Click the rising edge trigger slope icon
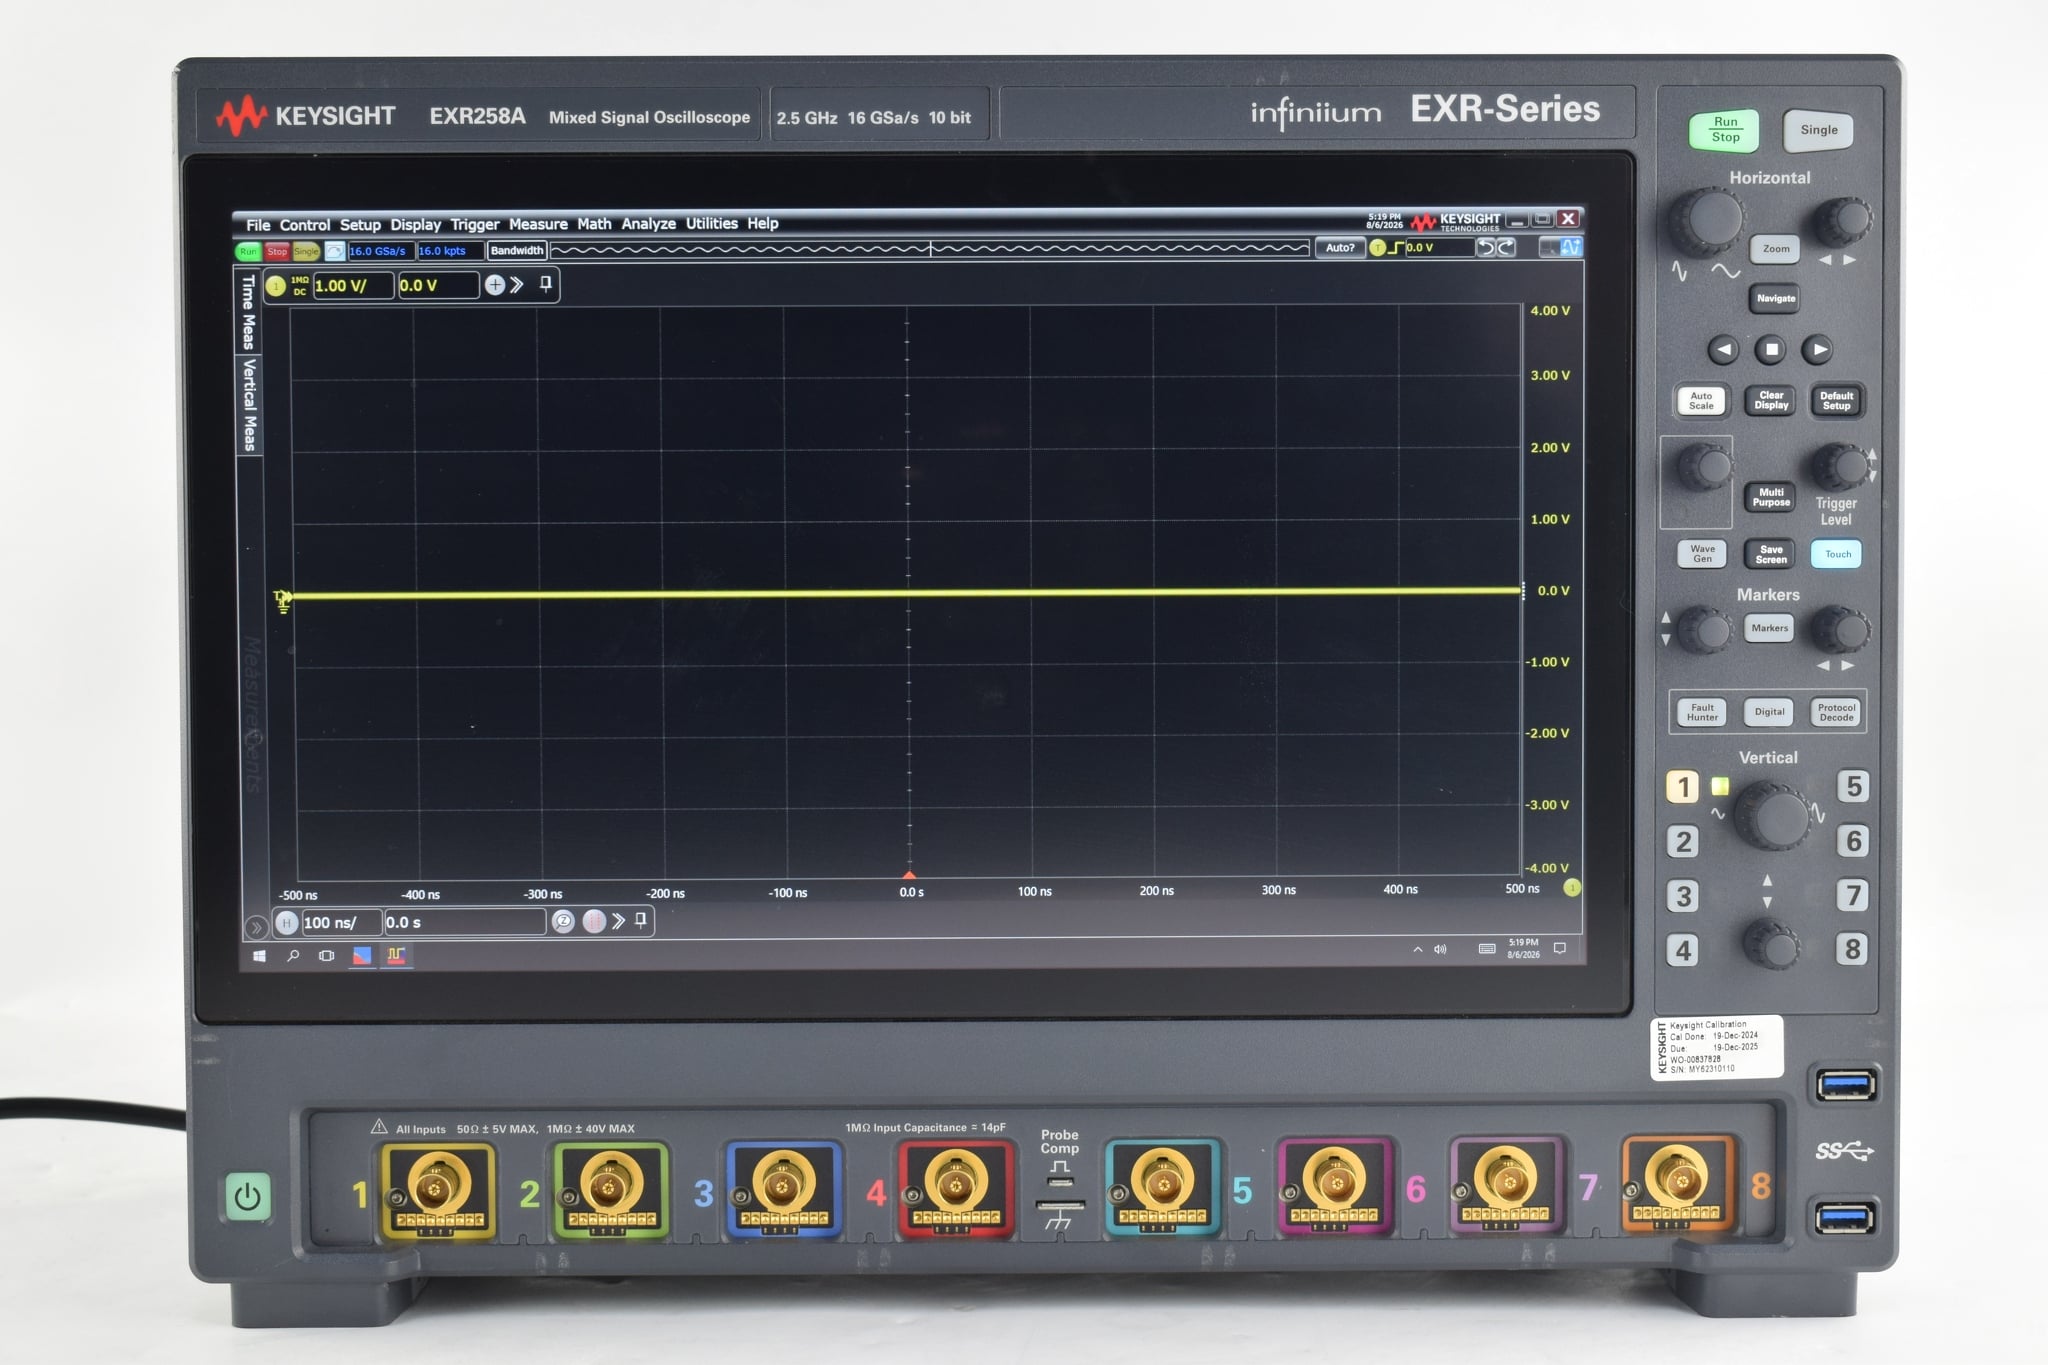 point(1396,248)
